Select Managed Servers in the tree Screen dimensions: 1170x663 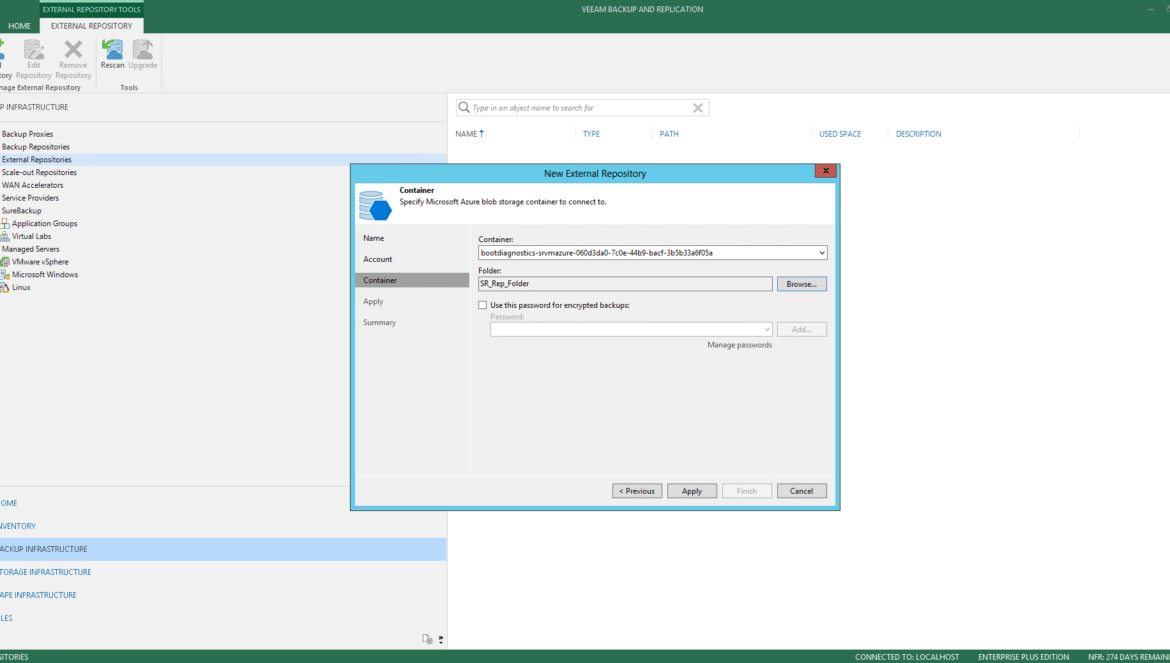coord(31,249)
